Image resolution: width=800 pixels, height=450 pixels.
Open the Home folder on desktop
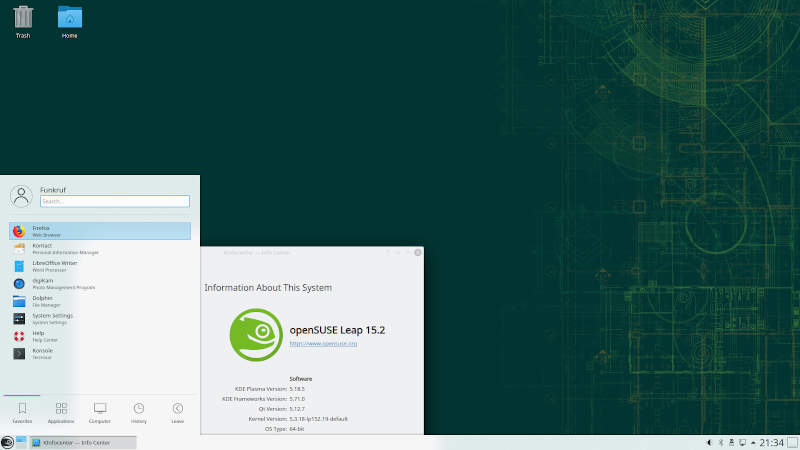[x=69, y=22]
